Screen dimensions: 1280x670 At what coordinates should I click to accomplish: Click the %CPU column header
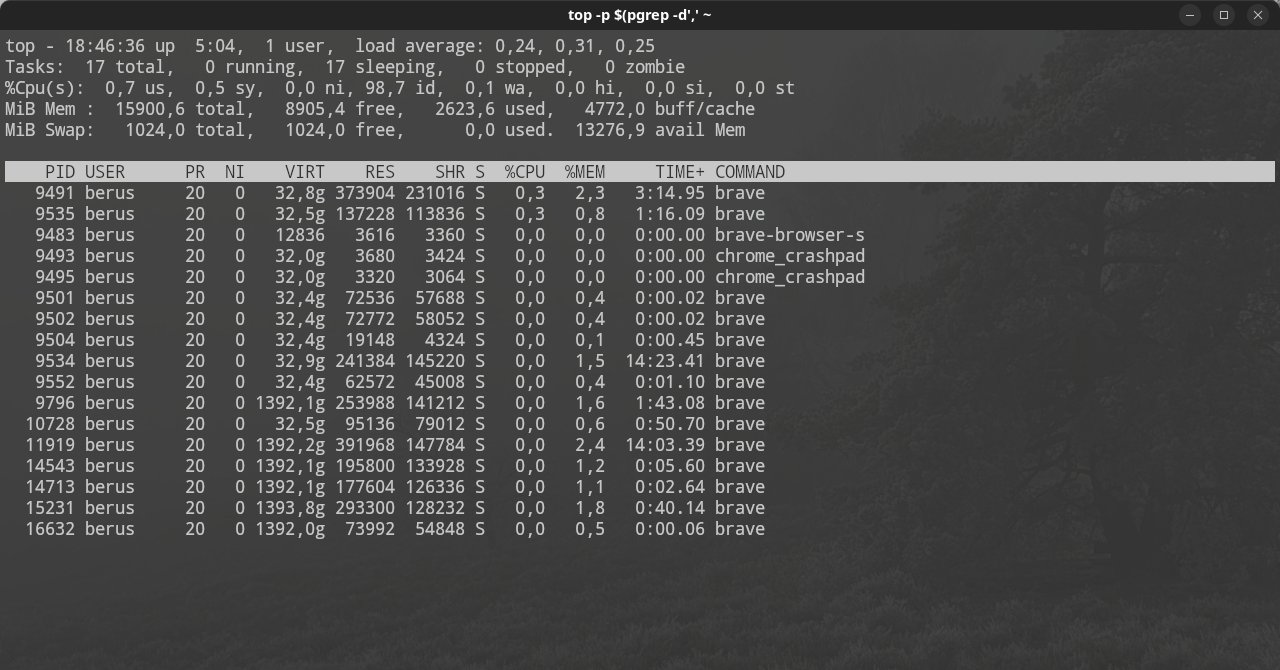(x=525, y=172)
